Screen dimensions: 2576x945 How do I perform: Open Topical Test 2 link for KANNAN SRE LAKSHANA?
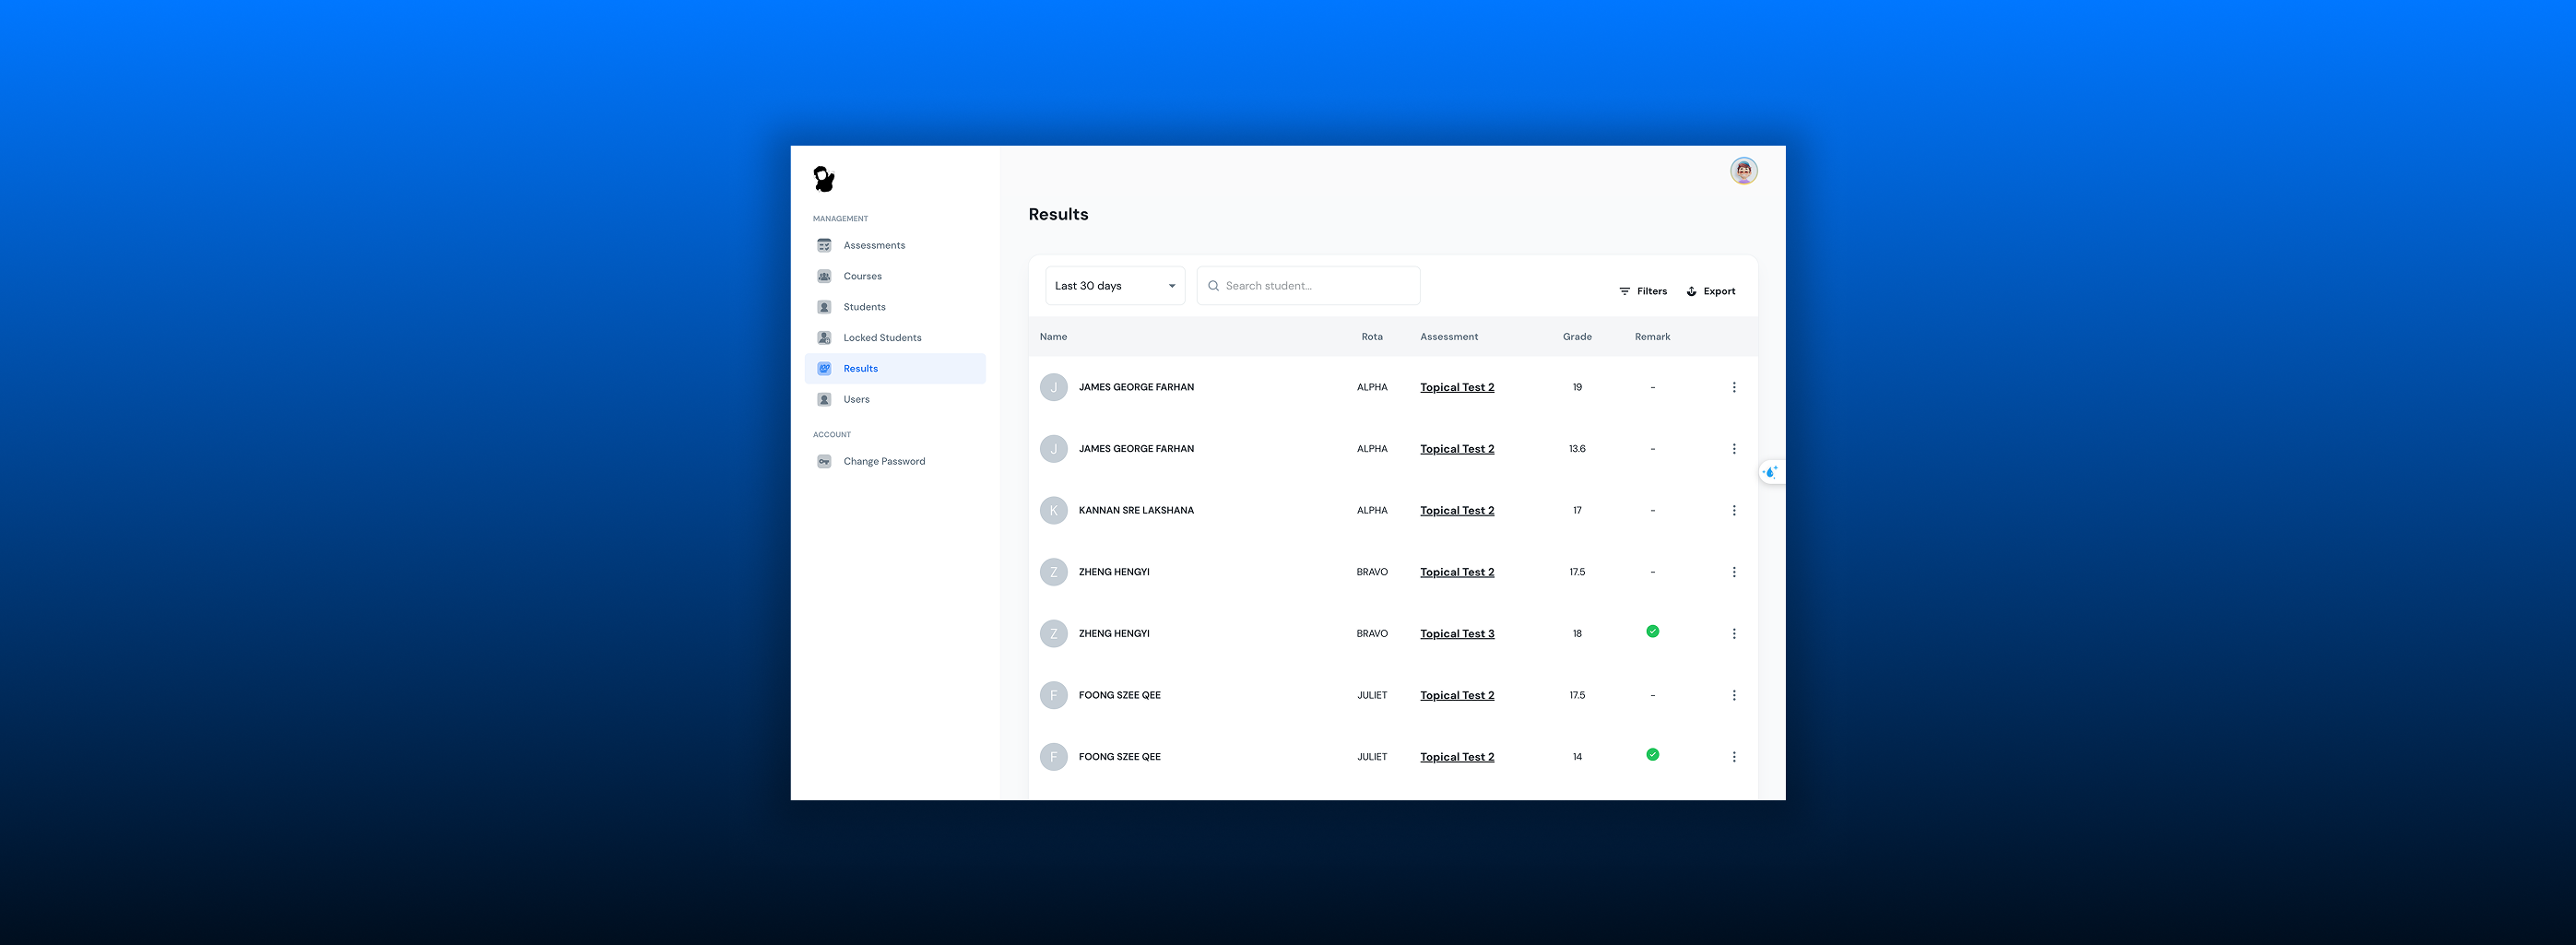(x=1456, y=511)
